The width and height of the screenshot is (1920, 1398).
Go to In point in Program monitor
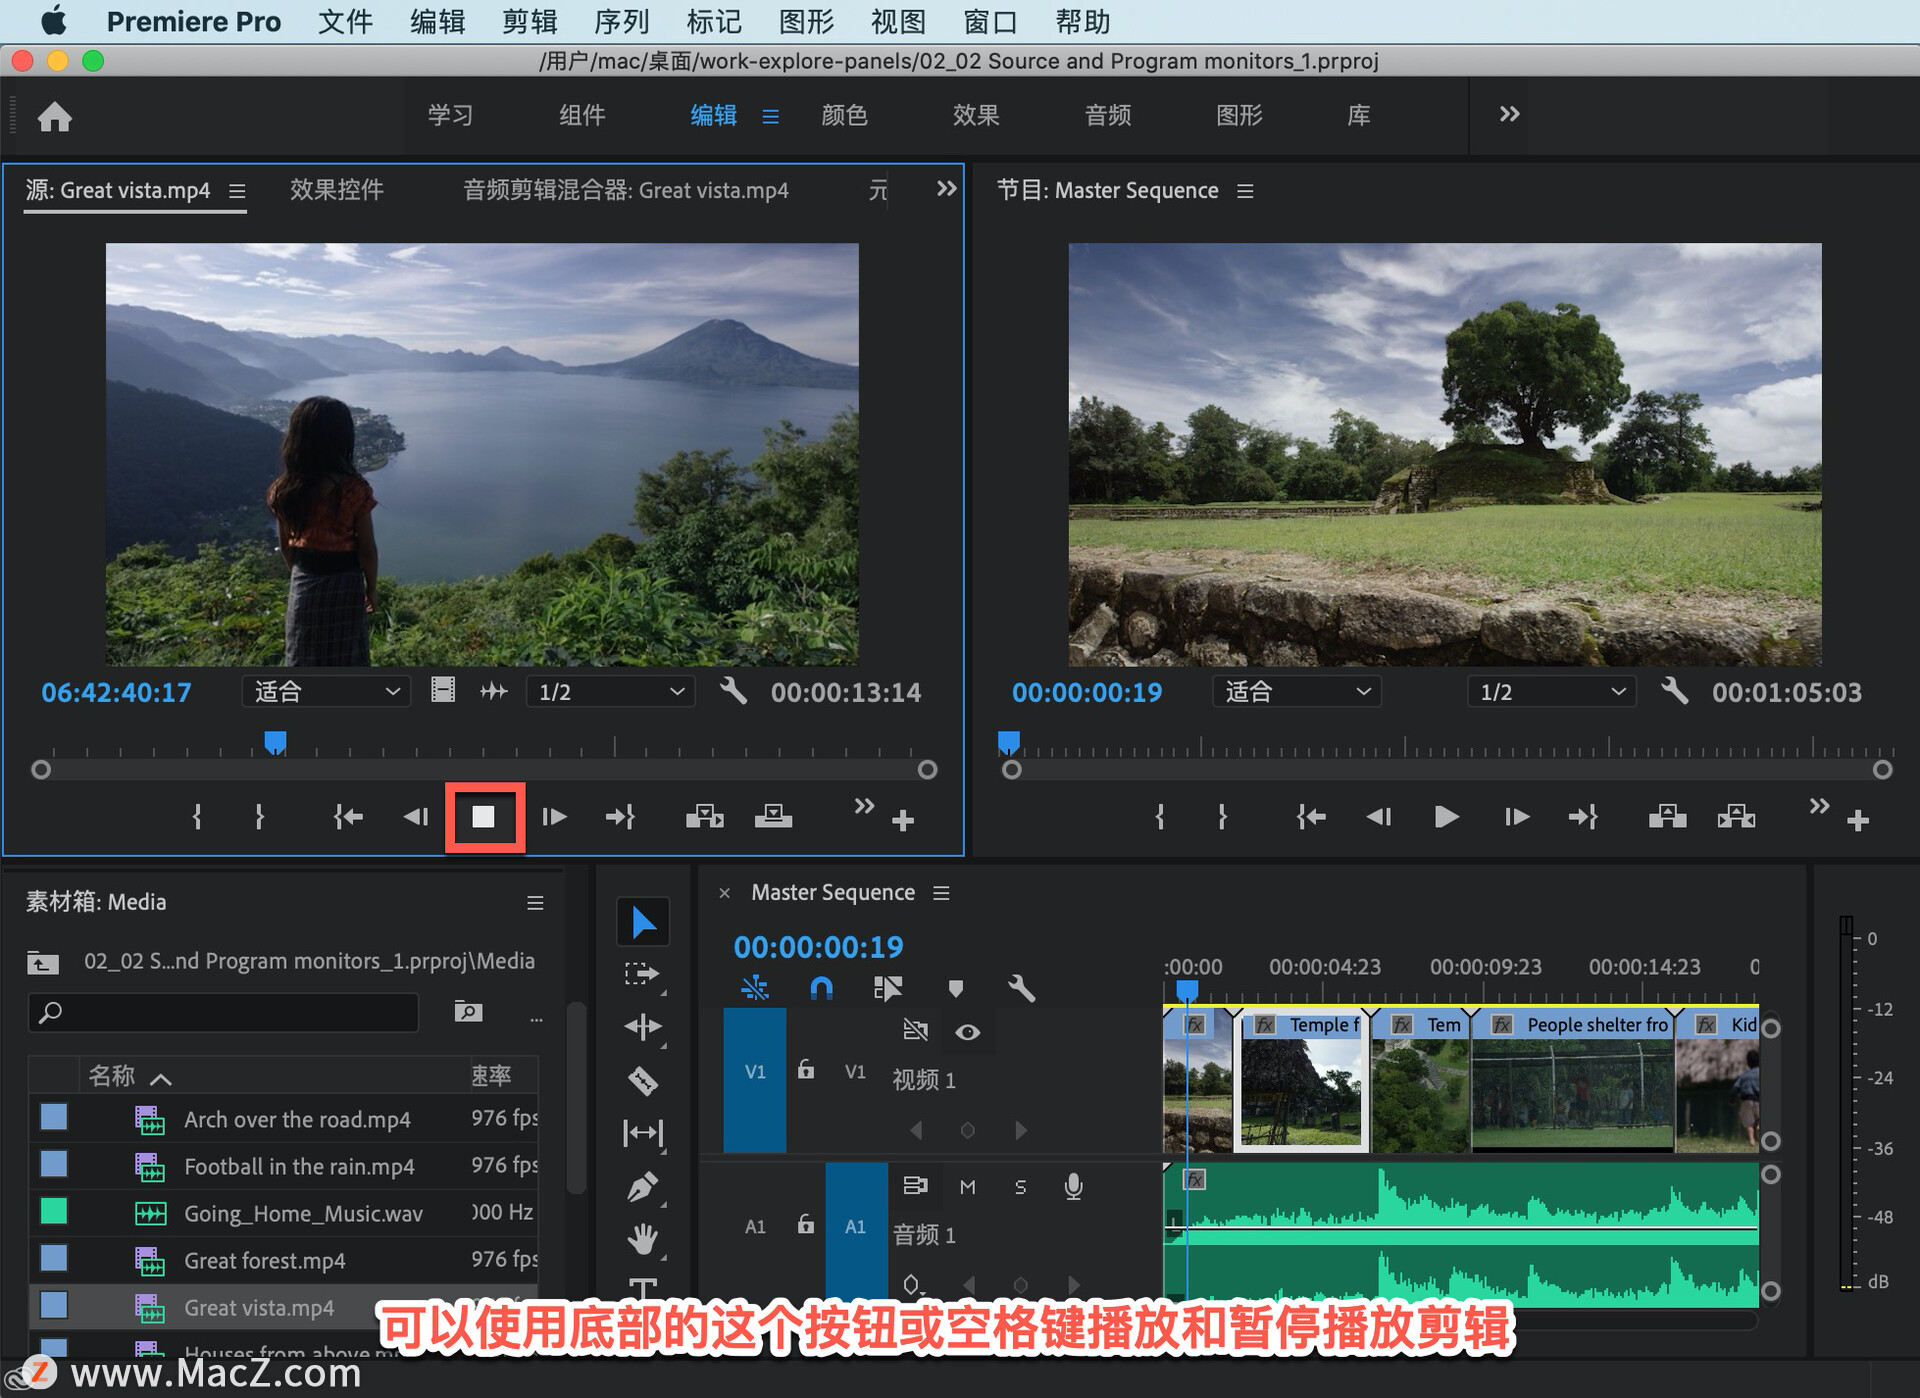coord(1311,817)
